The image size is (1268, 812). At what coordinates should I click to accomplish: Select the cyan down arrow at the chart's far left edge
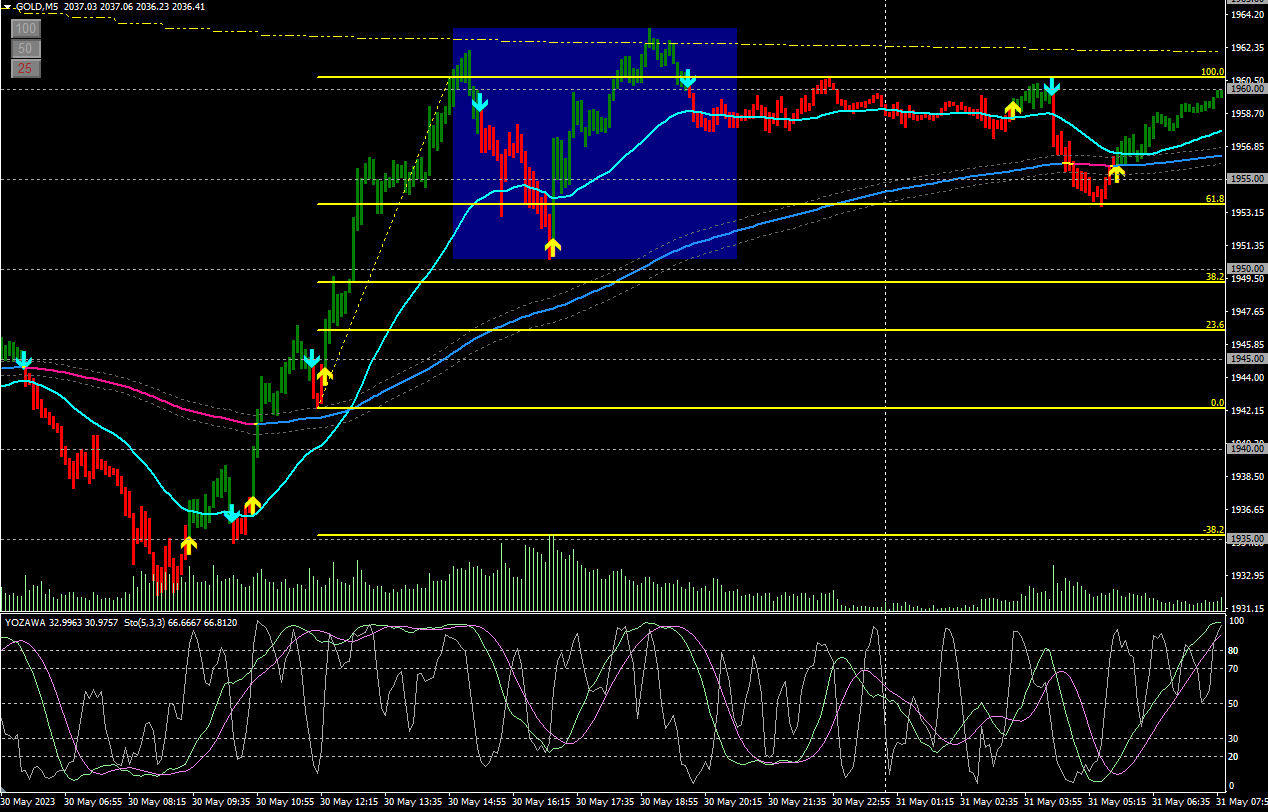[24, 361]
